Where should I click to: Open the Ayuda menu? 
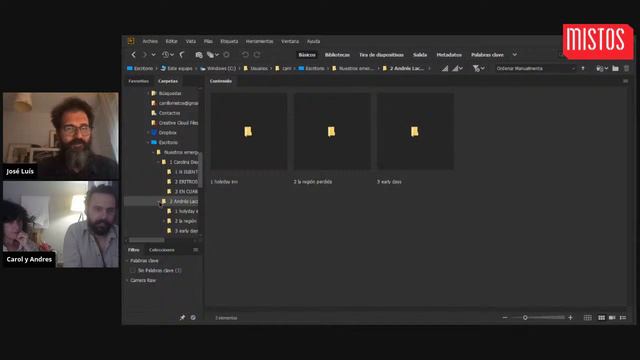coord(313,41)
